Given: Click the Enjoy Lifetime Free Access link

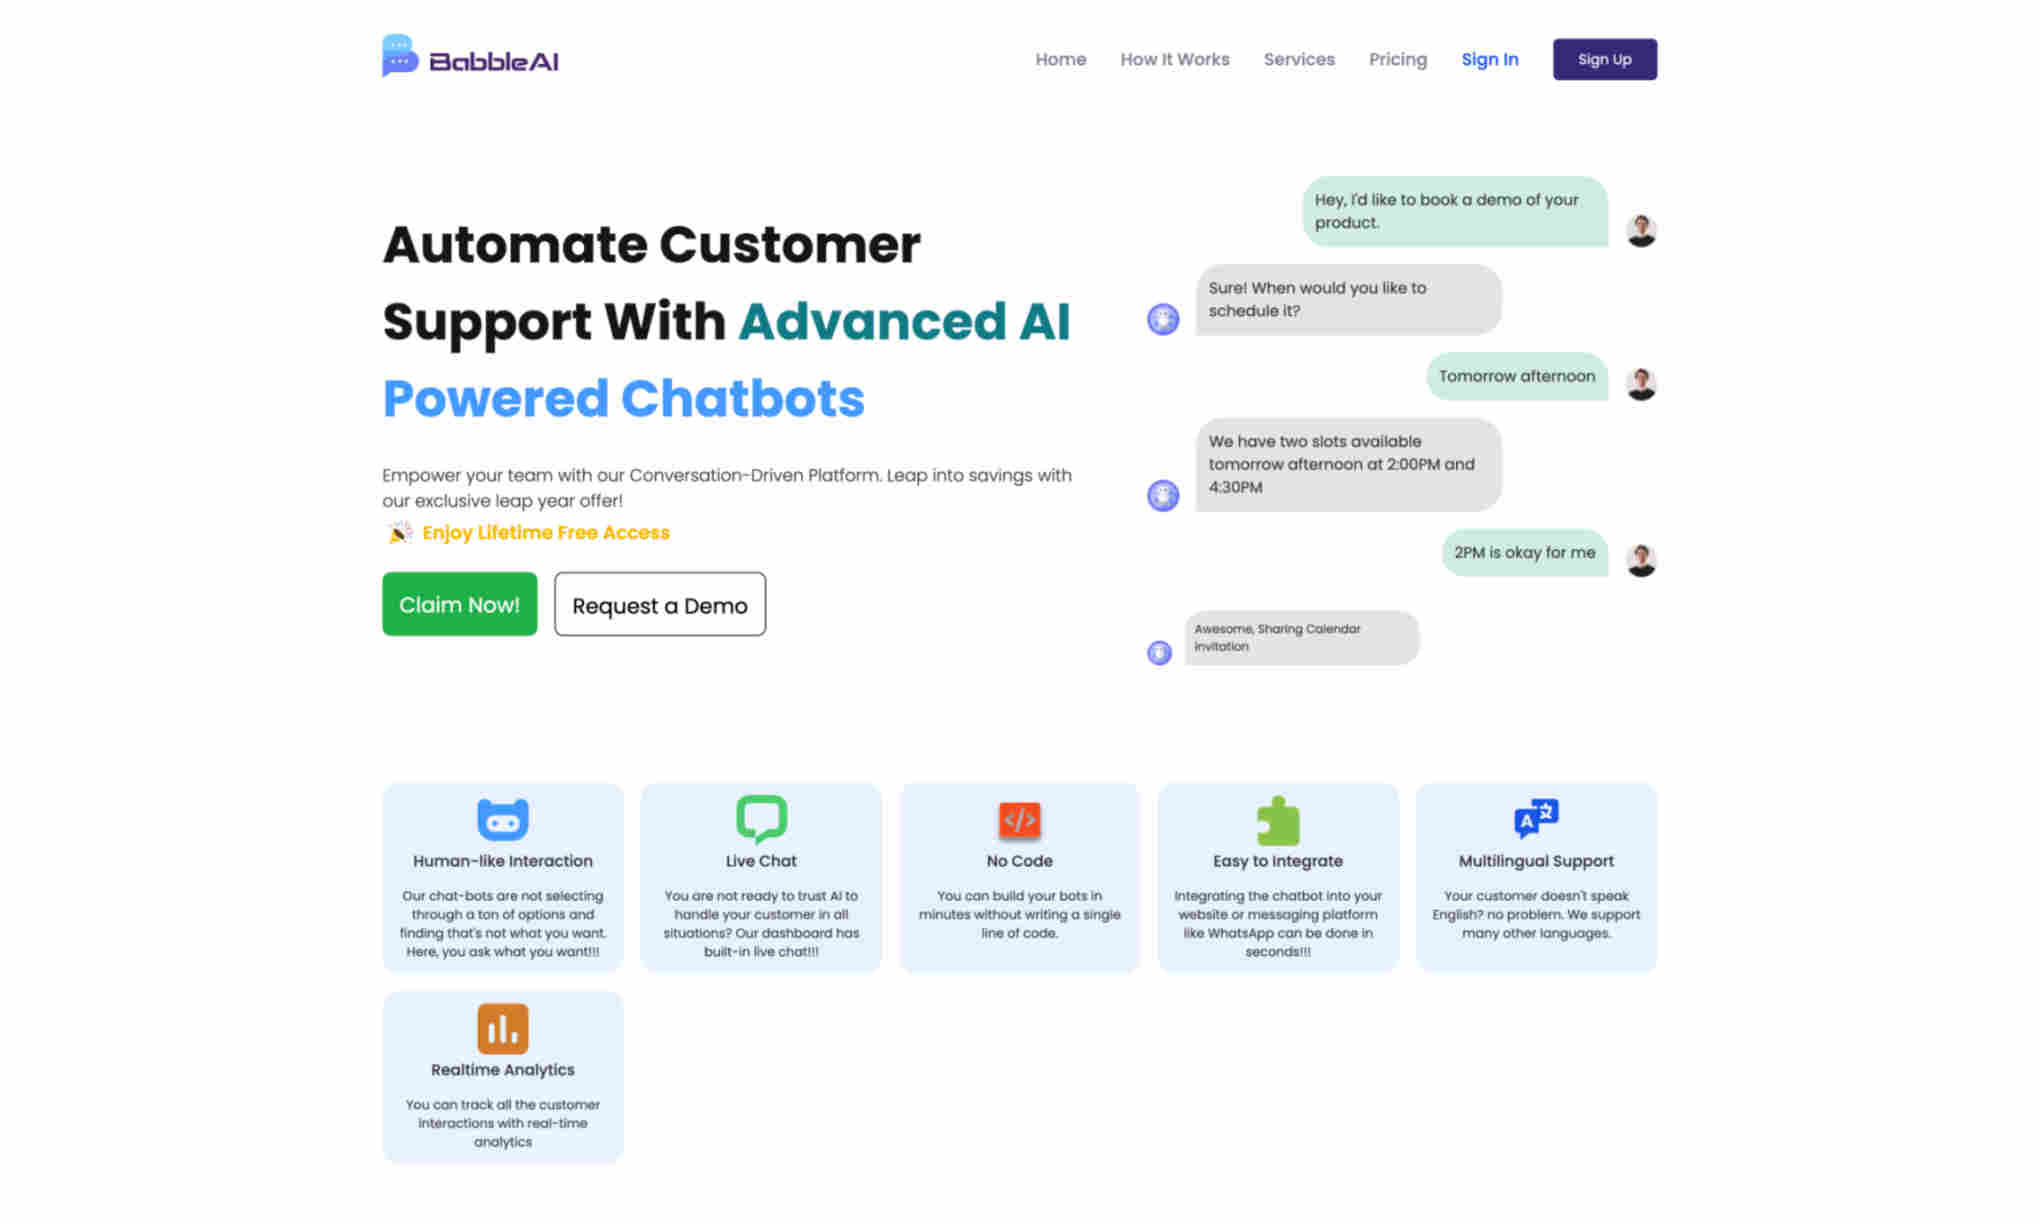Looking at the screenshot, I should click(545, 532).
